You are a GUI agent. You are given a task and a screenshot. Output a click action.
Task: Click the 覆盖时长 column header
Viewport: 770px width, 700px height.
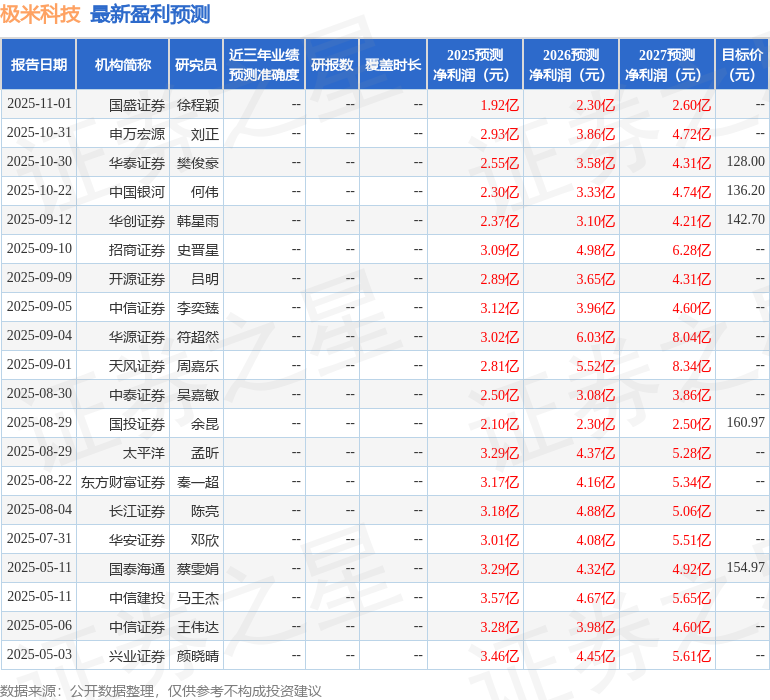(x=393, y=65)
